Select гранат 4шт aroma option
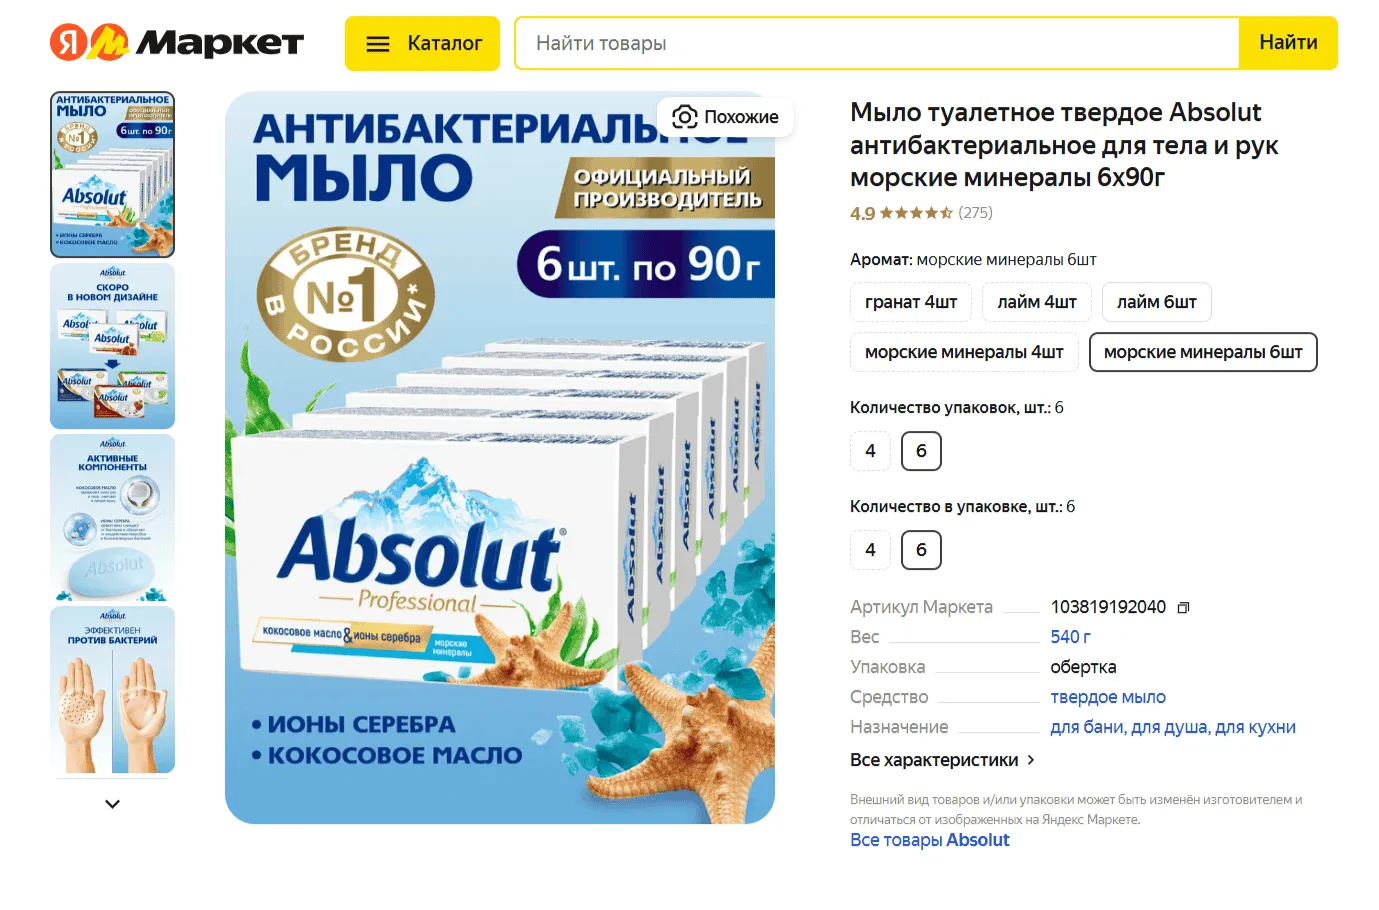 point(911,302)
